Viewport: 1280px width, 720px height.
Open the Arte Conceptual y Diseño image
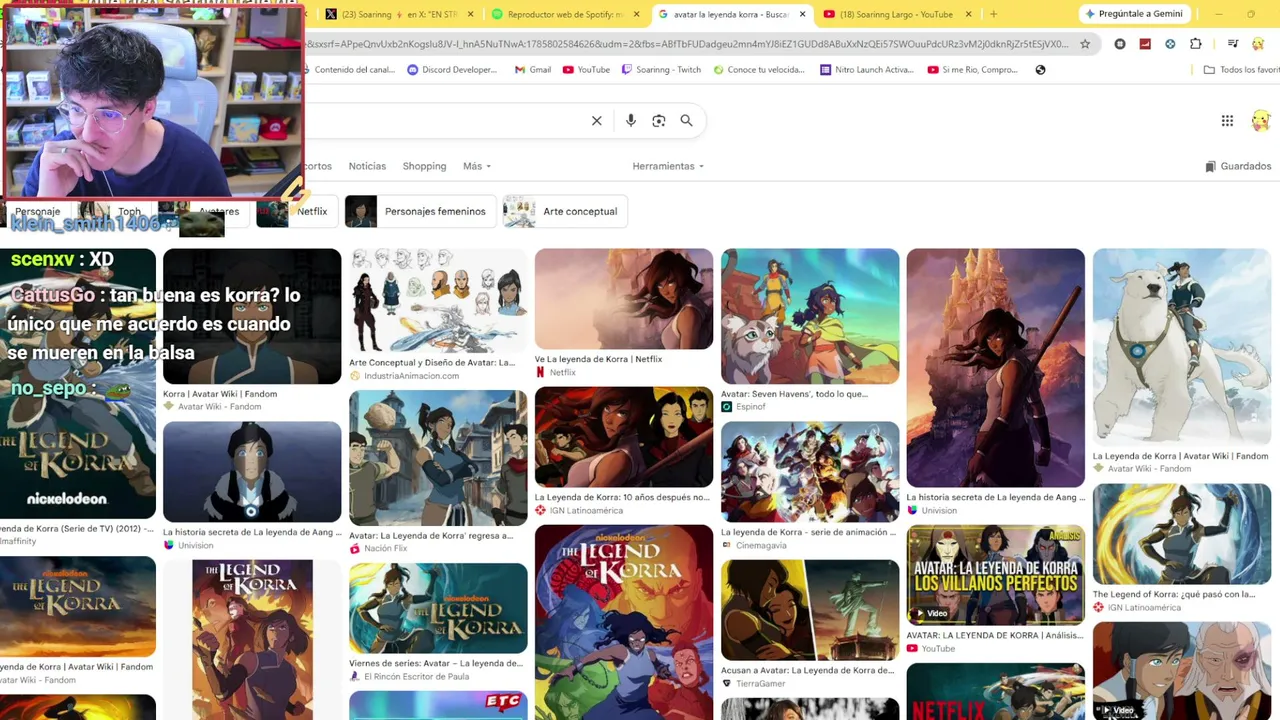pyautogui.click(x=438, y=301)
